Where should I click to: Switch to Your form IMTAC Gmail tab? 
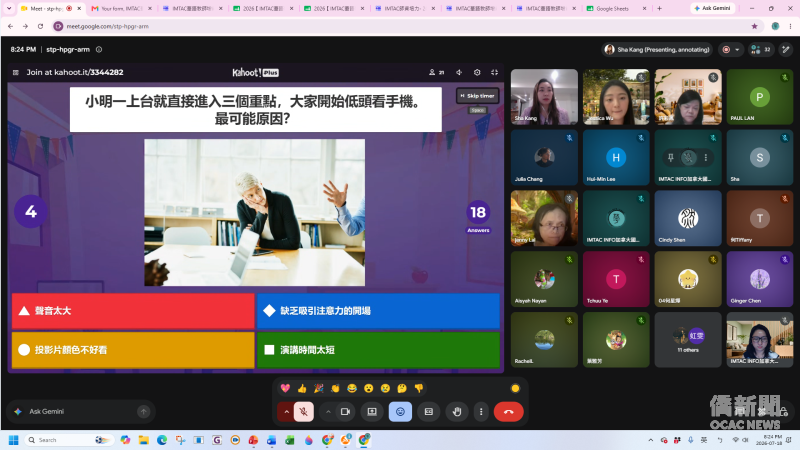(121, 9)
